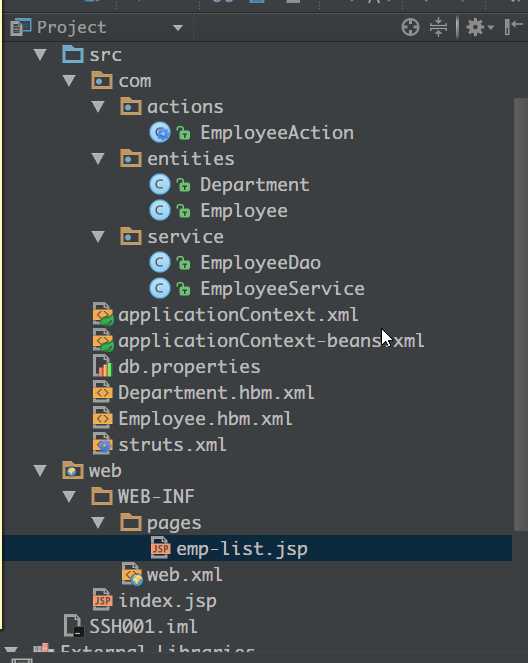Select the SSH001.iml file
The width and height of the screenshot is (528, 663).
(143, 626)
